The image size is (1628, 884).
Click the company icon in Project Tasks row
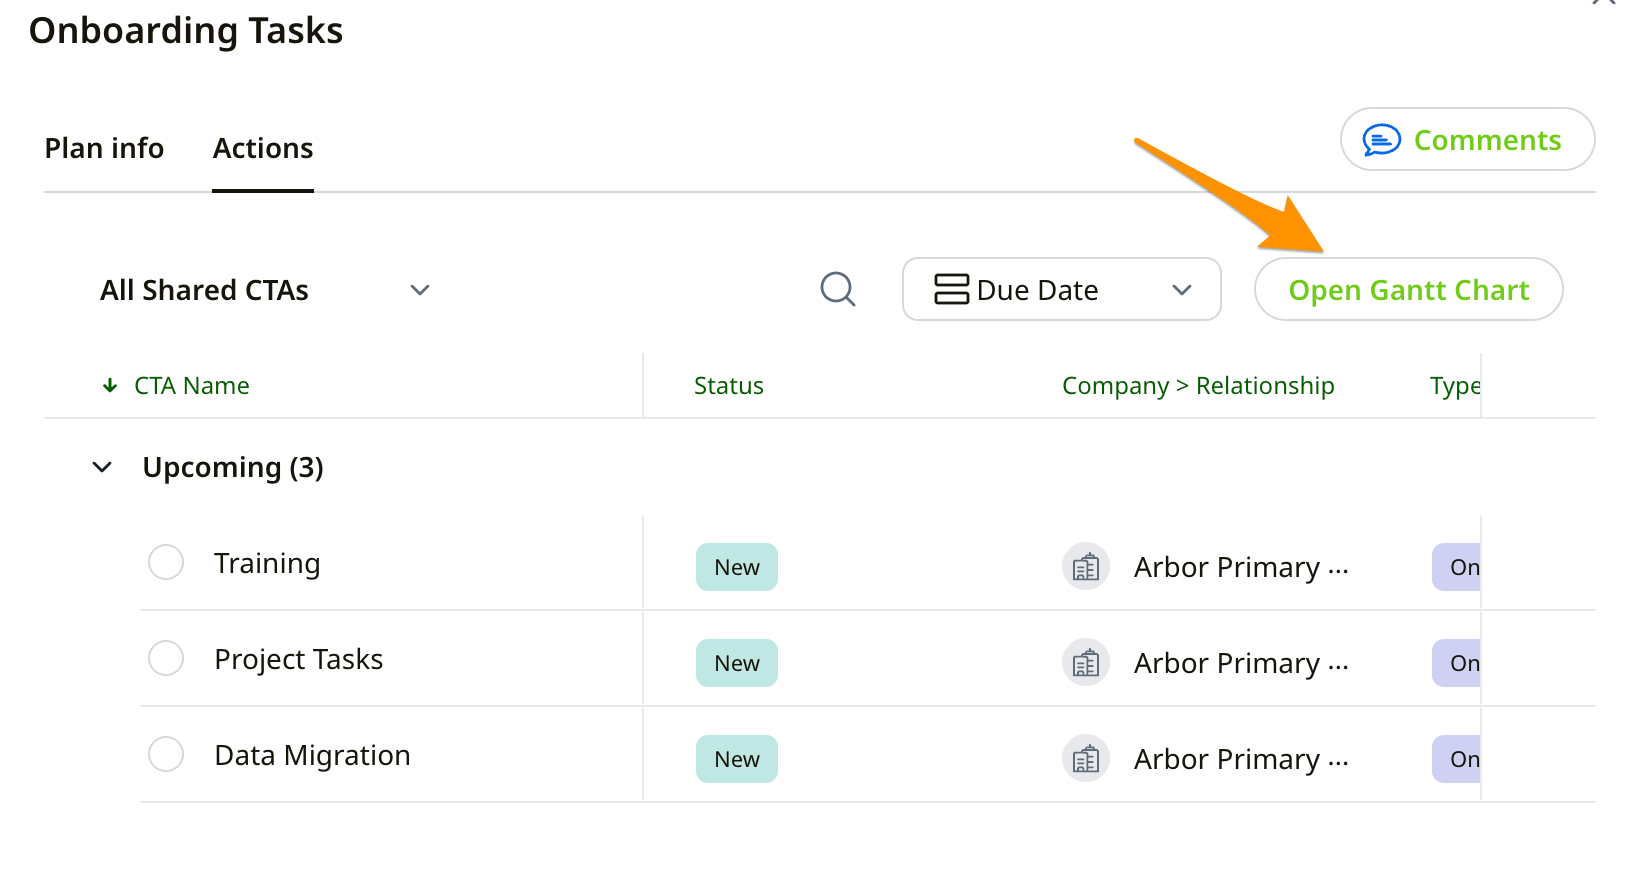[1085, 664]
